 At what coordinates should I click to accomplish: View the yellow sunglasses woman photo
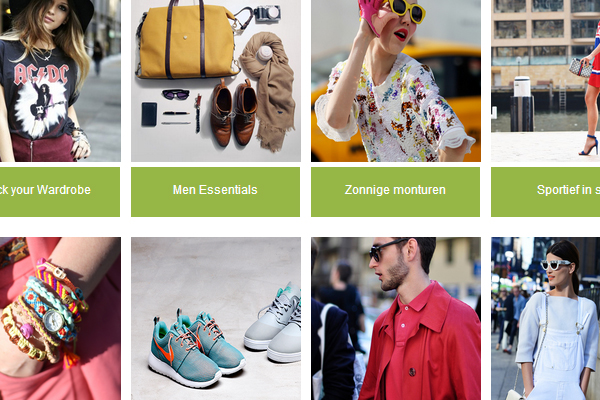tap(396, 81)
